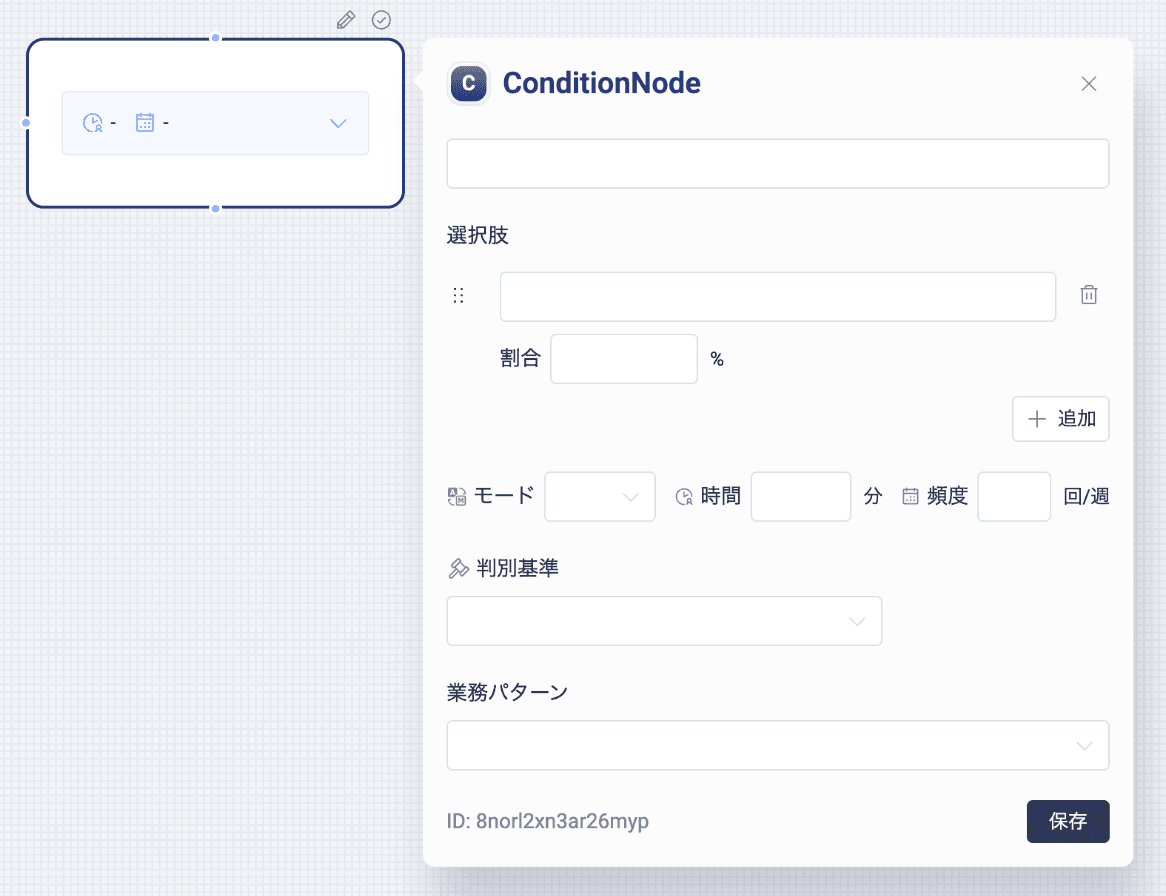The height and width of the screenshot is (896, 1166).
Task: Click the clock icon in node card
Action: click(x=92, y=123)
